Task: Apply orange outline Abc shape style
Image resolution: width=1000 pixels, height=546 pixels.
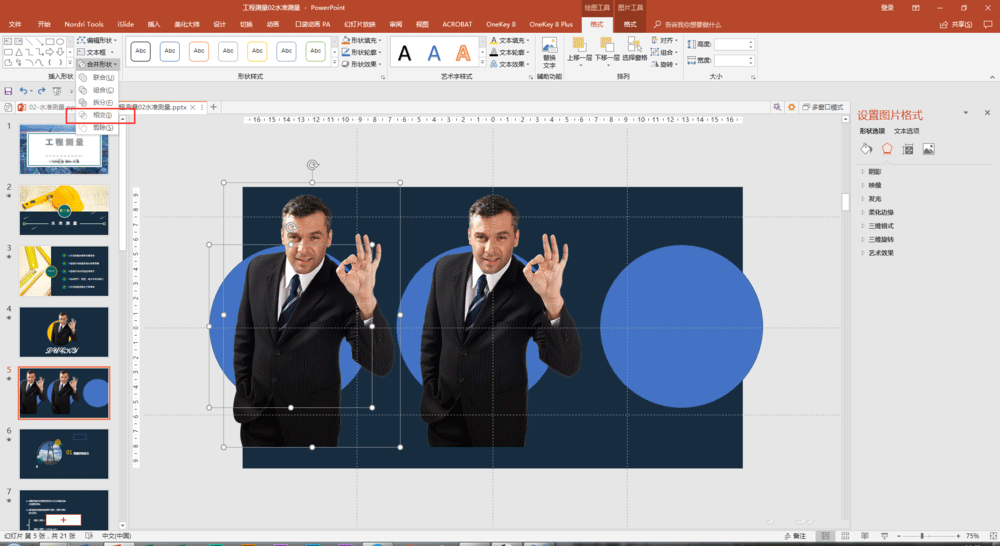Action: pos(199,51)
